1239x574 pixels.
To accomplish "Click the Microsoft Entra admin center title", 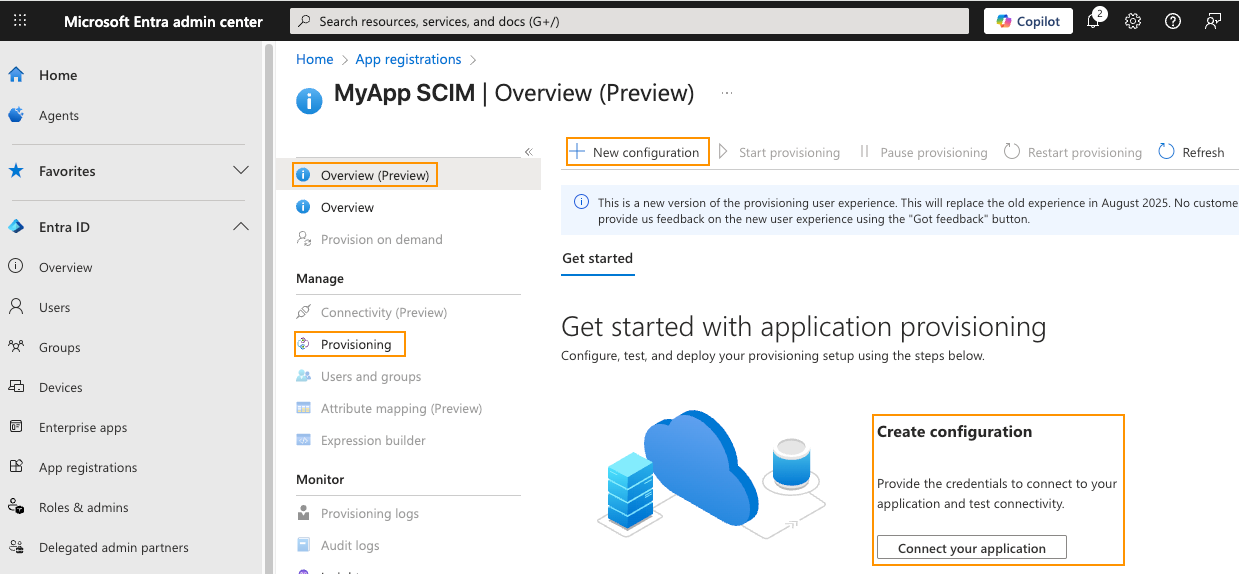I will pyautogui.click(x=164, y=21).
